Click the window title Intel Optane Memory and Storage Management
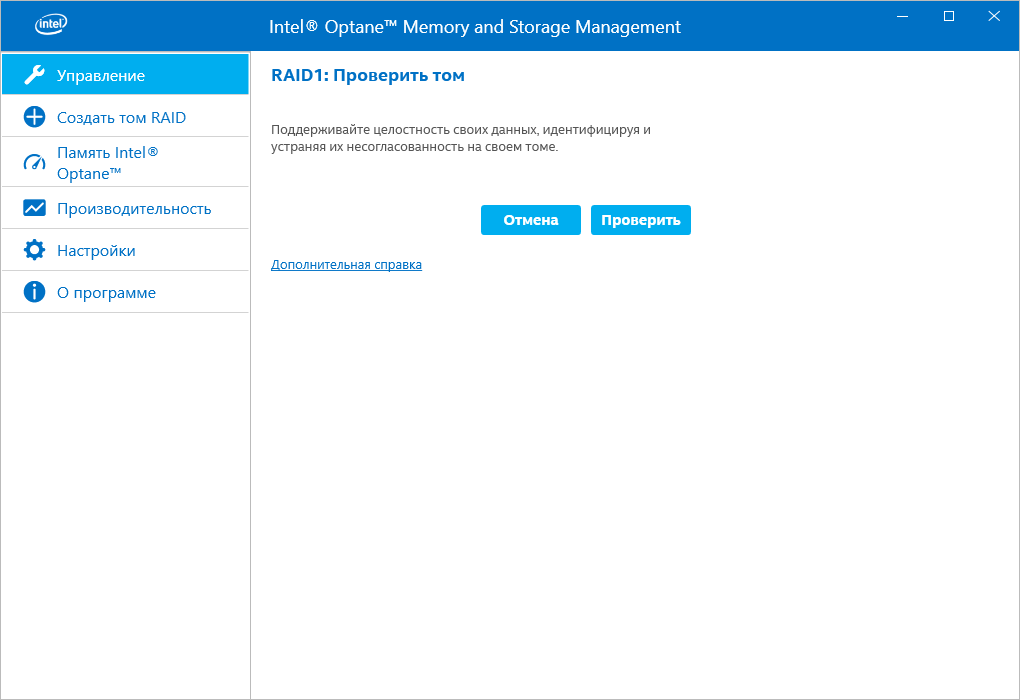 point(474,27)
